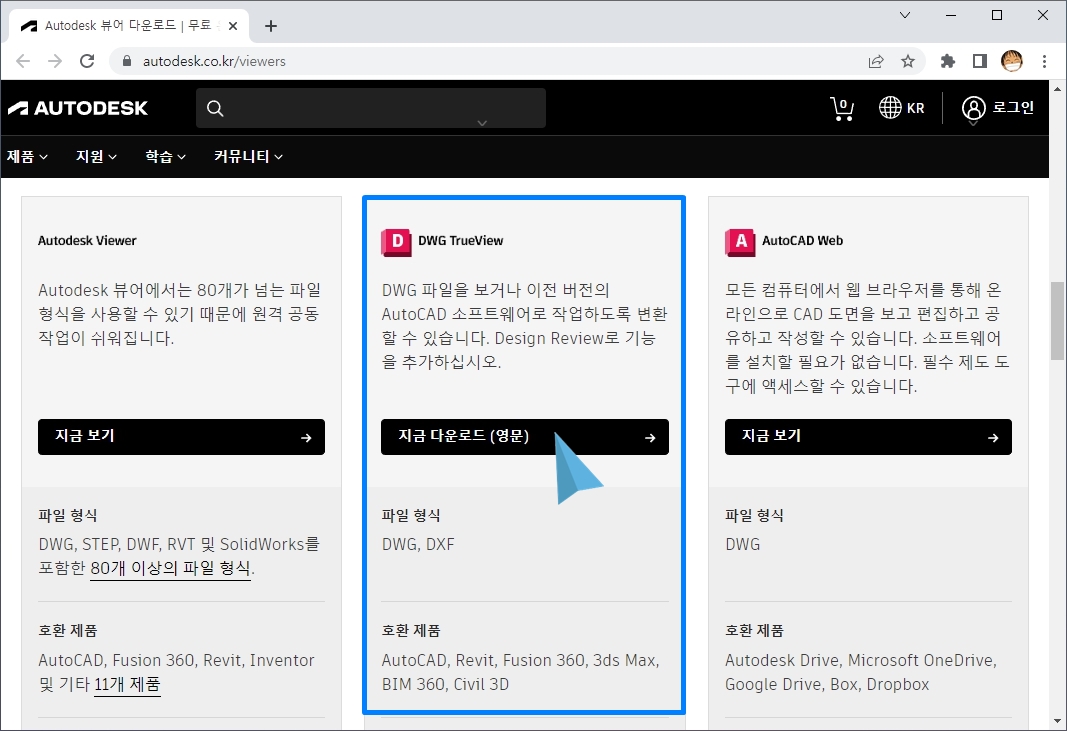Open Chrome three-dot menu
The width and height of the screenshot is (1067, 731).
(1044, 61)
